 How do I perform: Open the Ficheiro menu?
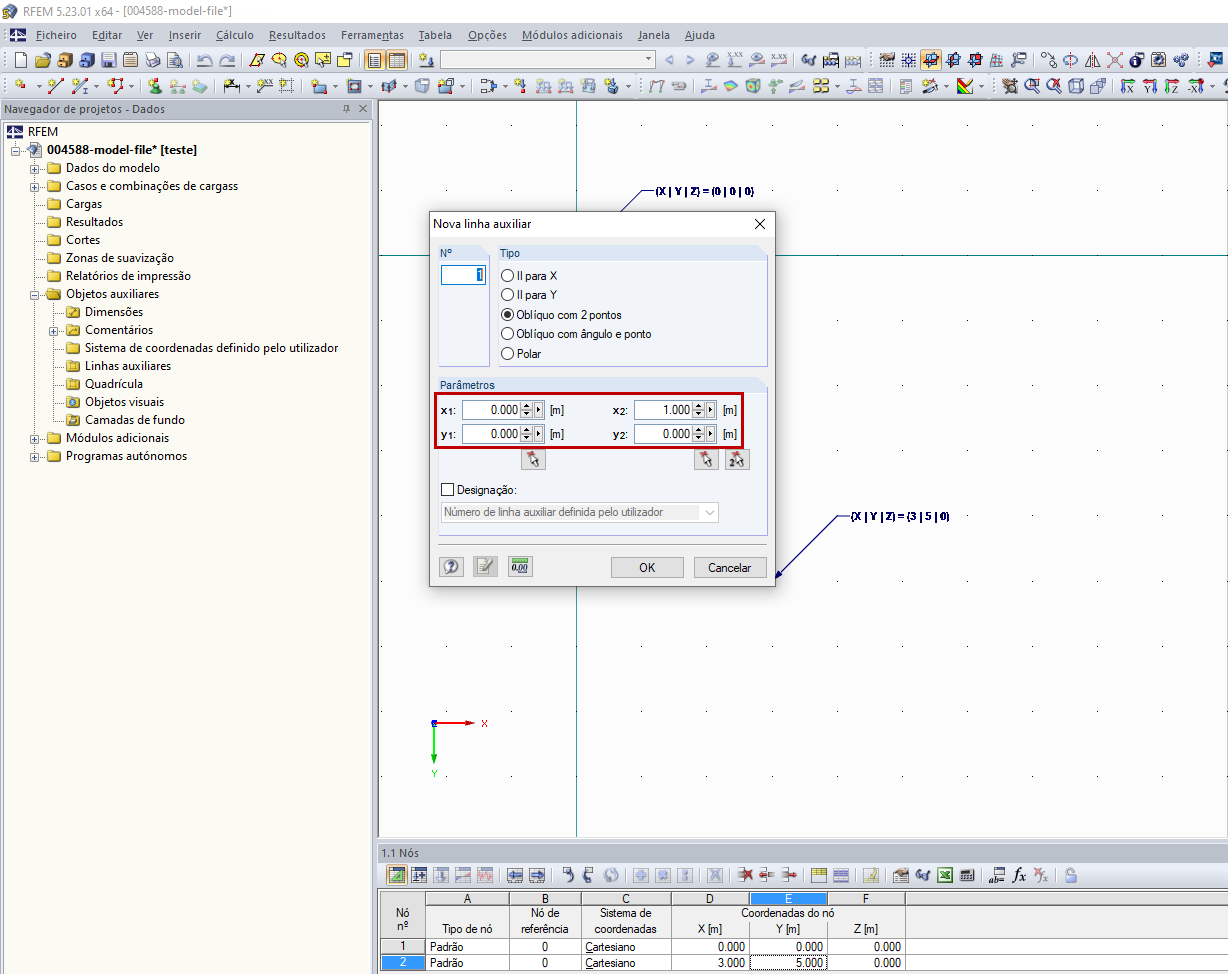(56, 35)
